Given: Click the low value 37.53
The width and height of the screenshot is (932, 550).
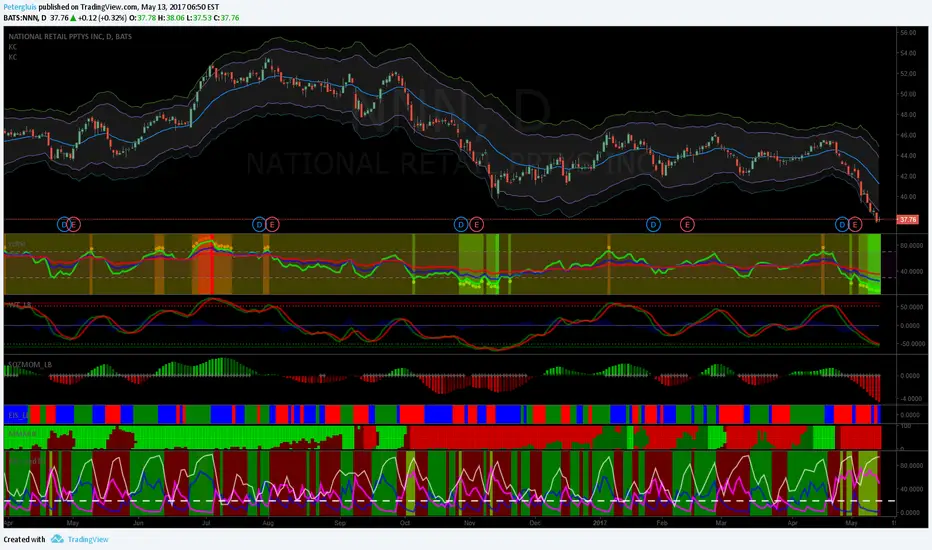Looking at the screenshot, I should coord(203,18).
